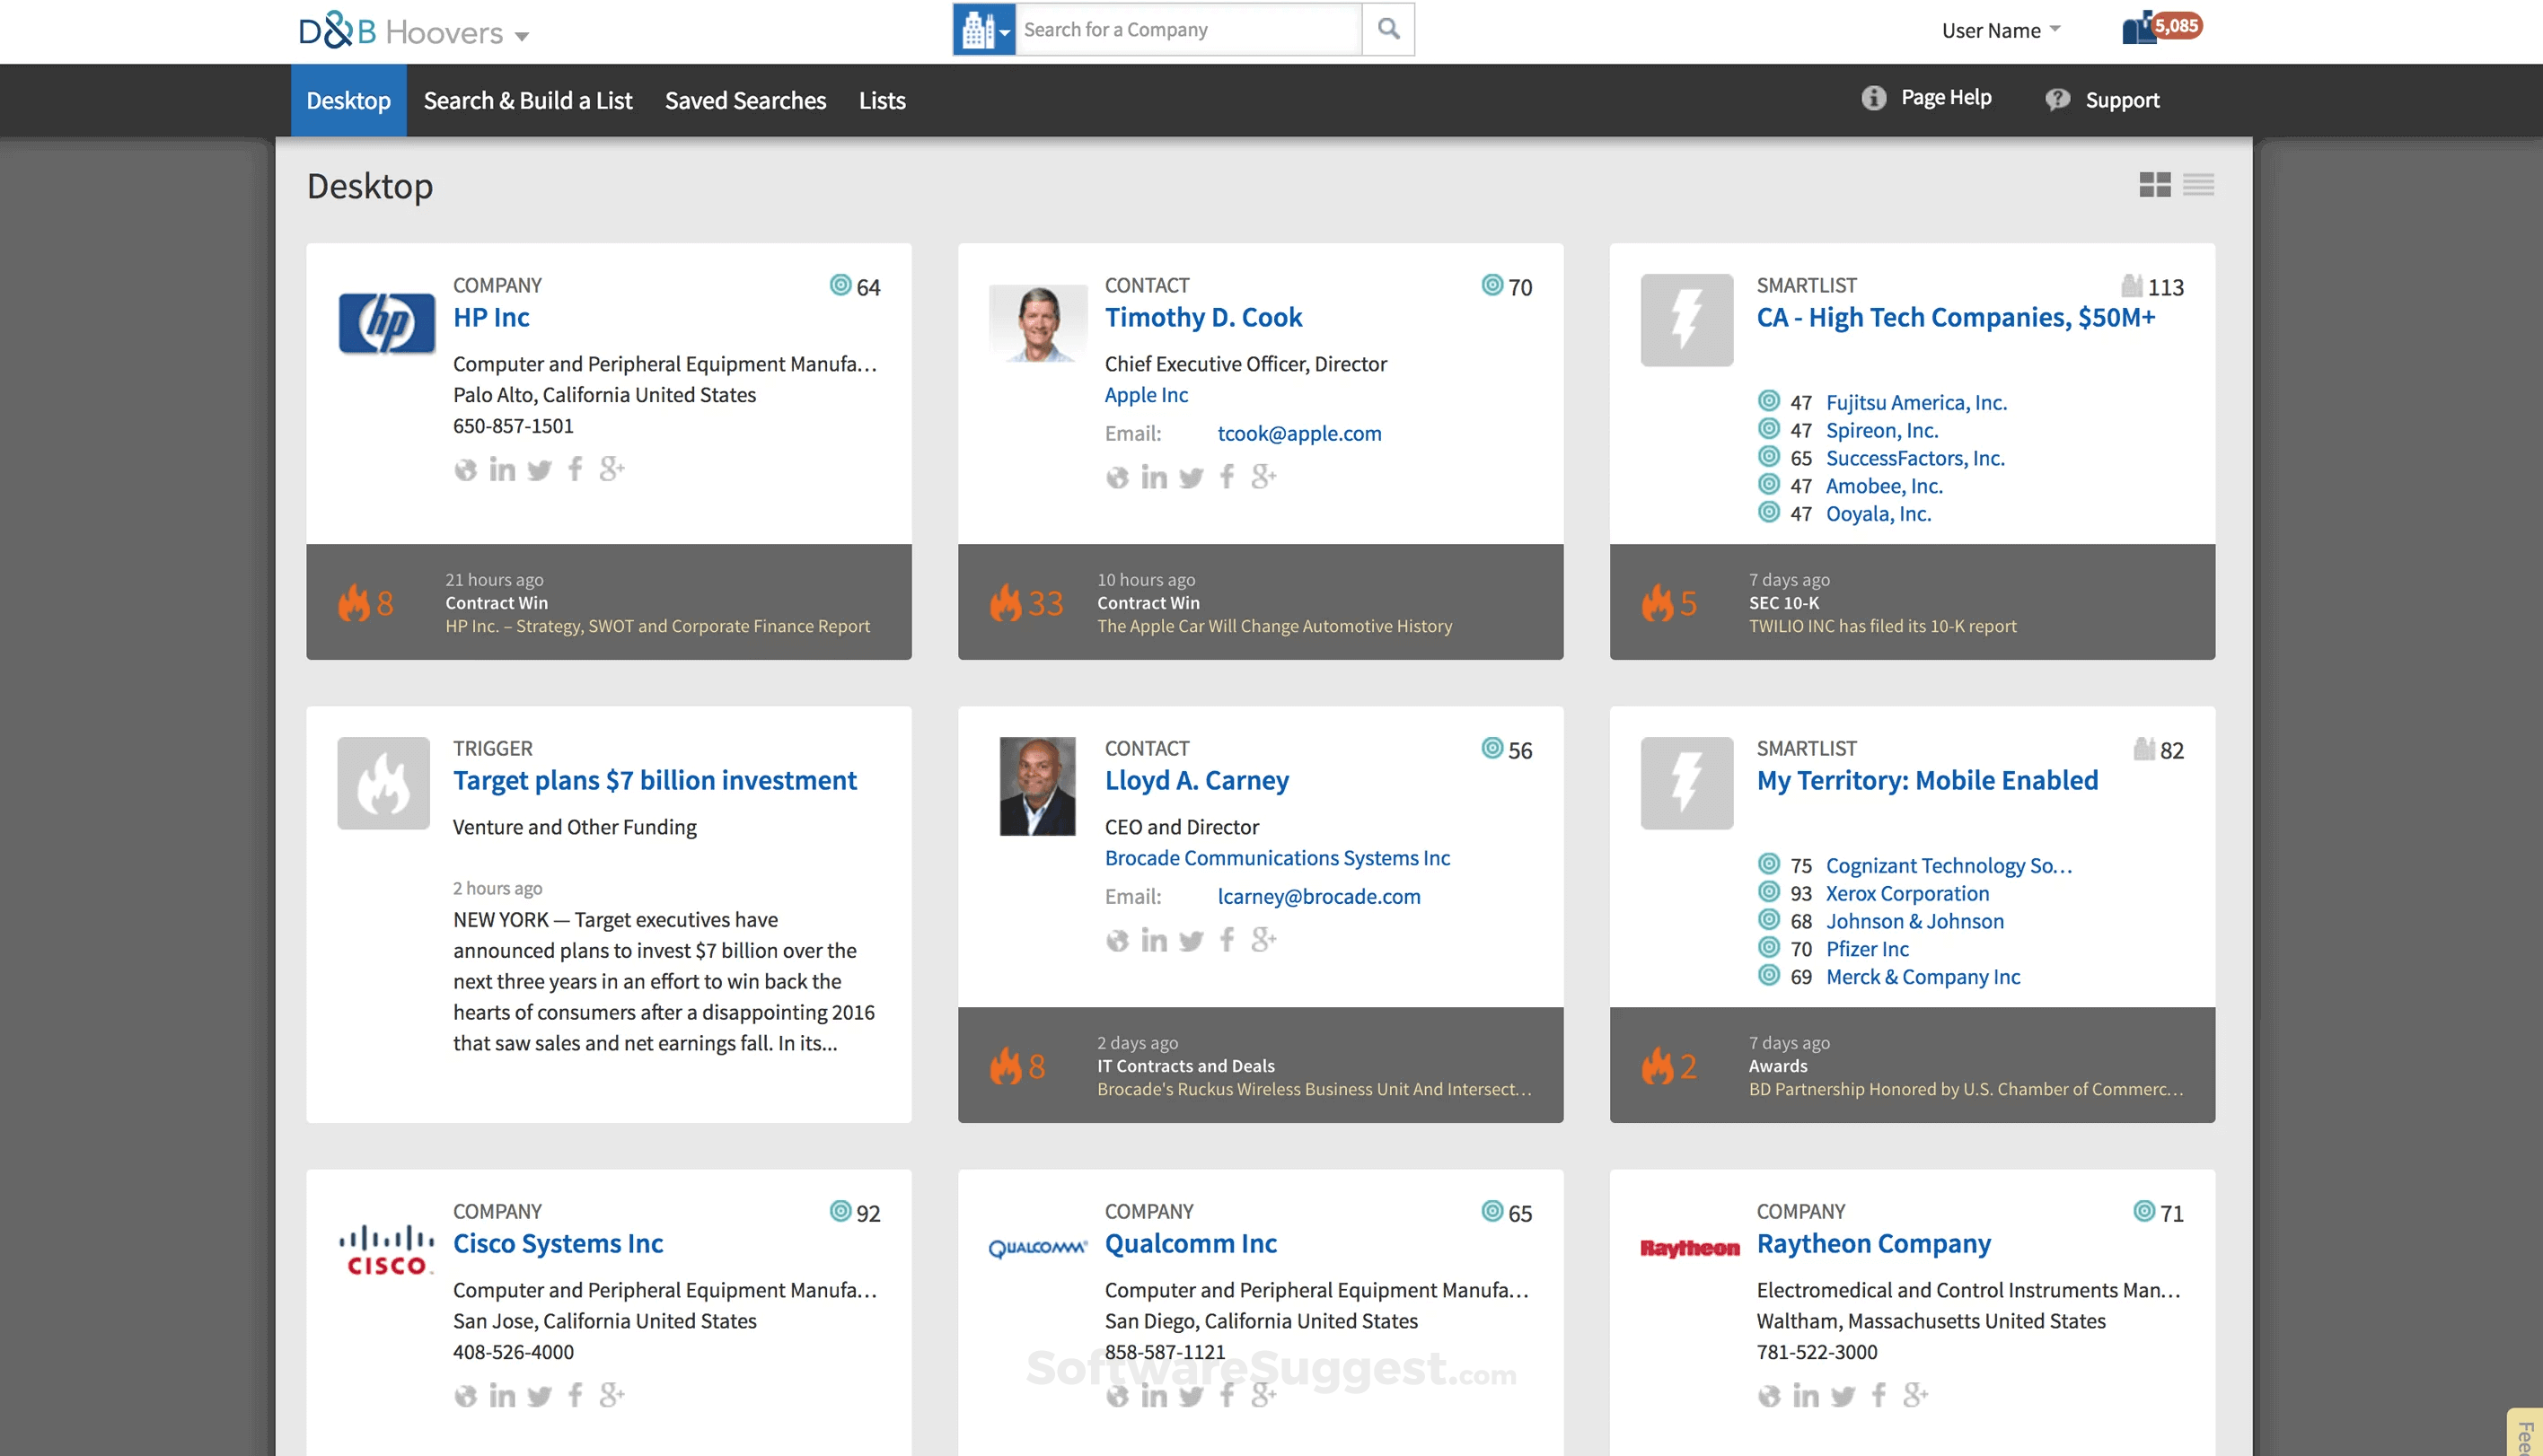The height and width of the screenshot is (1456, 2543).
Task: Click the search magnifier button
Action: coord(1388,29)
